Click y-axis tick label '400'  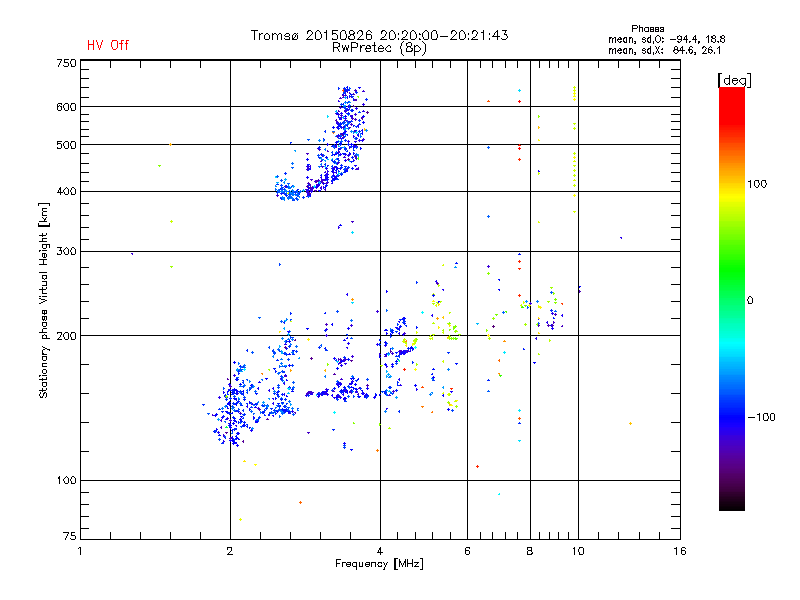[66, 192]
